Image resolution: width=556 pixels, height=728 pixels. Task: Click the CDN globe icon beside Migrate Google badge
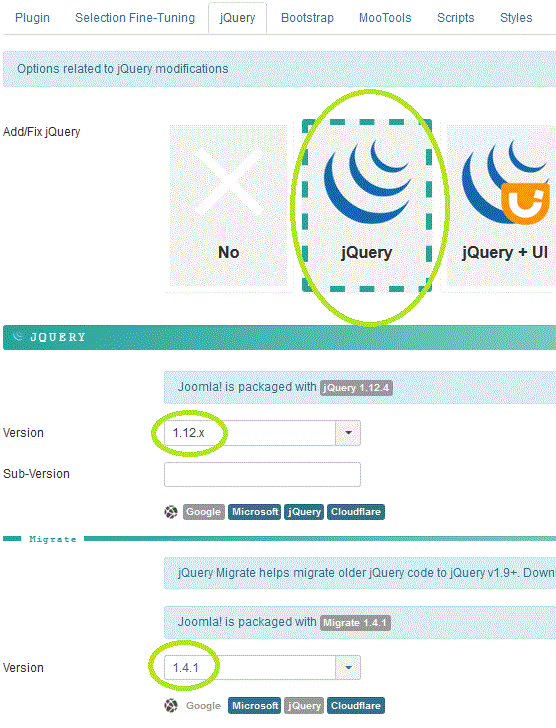click(171, 706)
